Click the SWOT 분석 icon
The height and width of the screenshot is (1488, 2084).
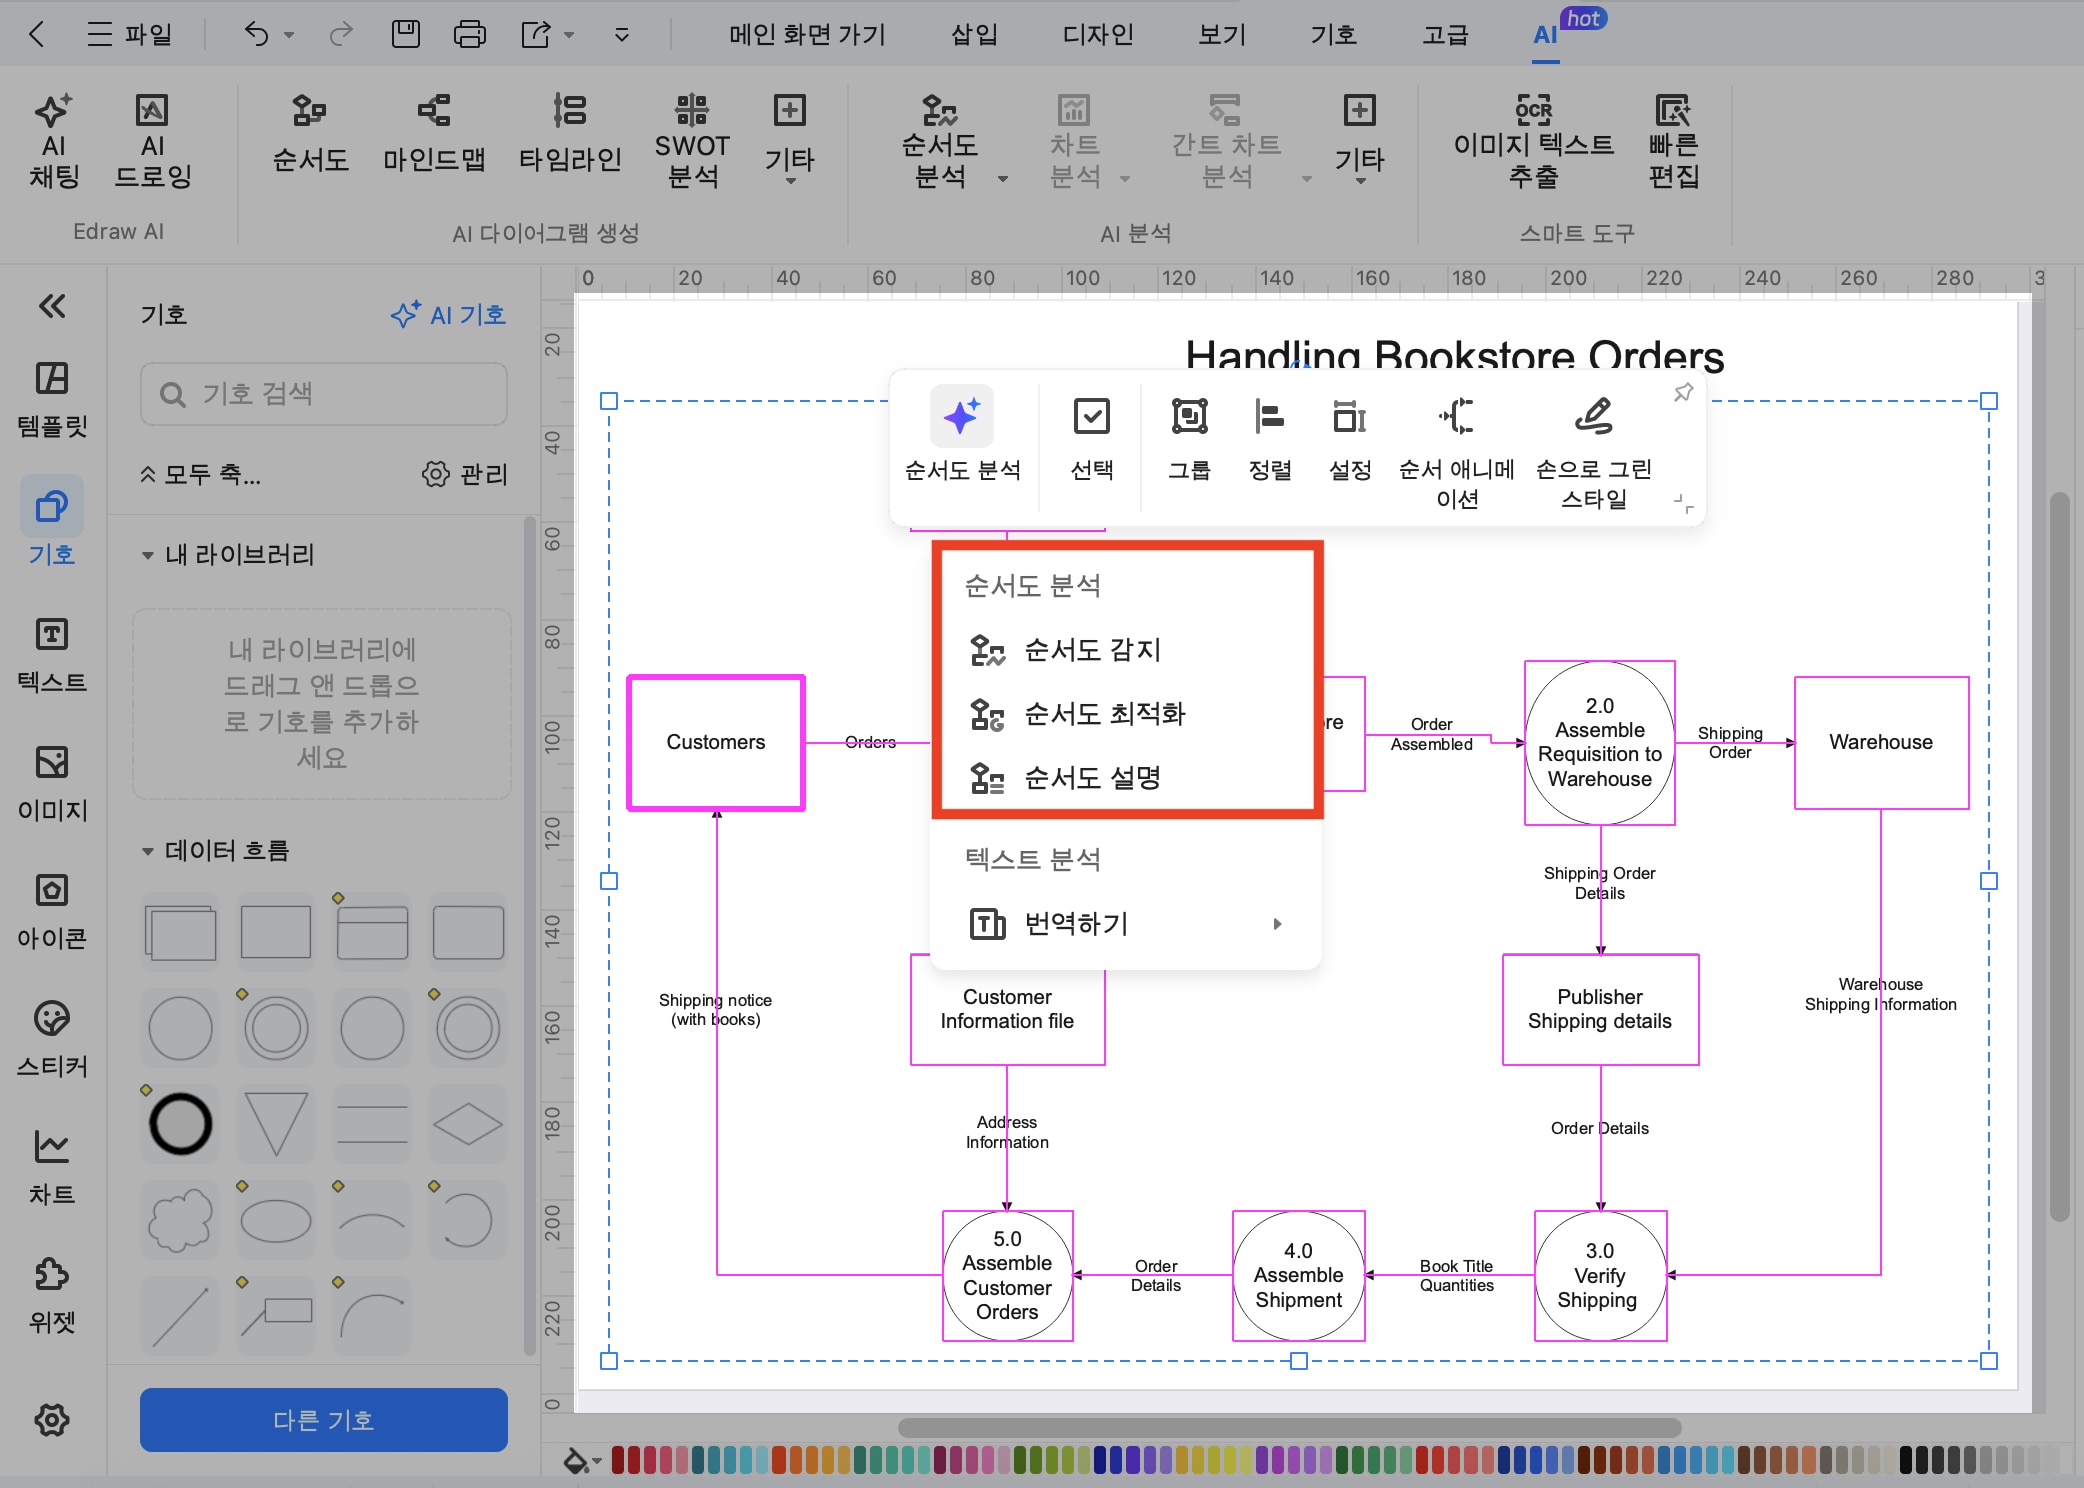(691, 110)
